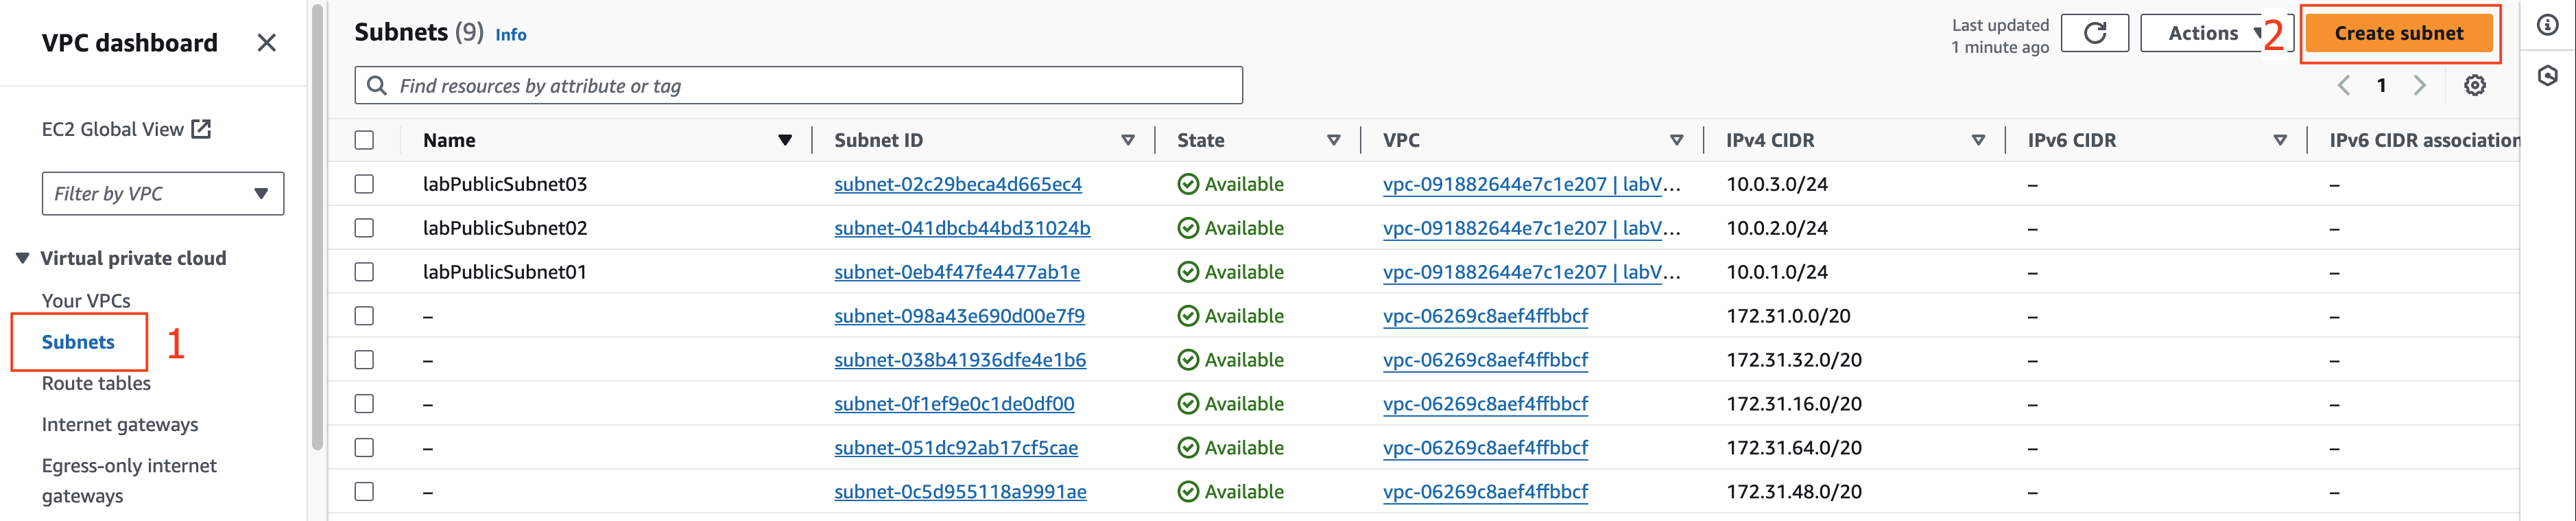
Task: Select checkbox for labPublicSubnet02
Action: pos(364,228)
